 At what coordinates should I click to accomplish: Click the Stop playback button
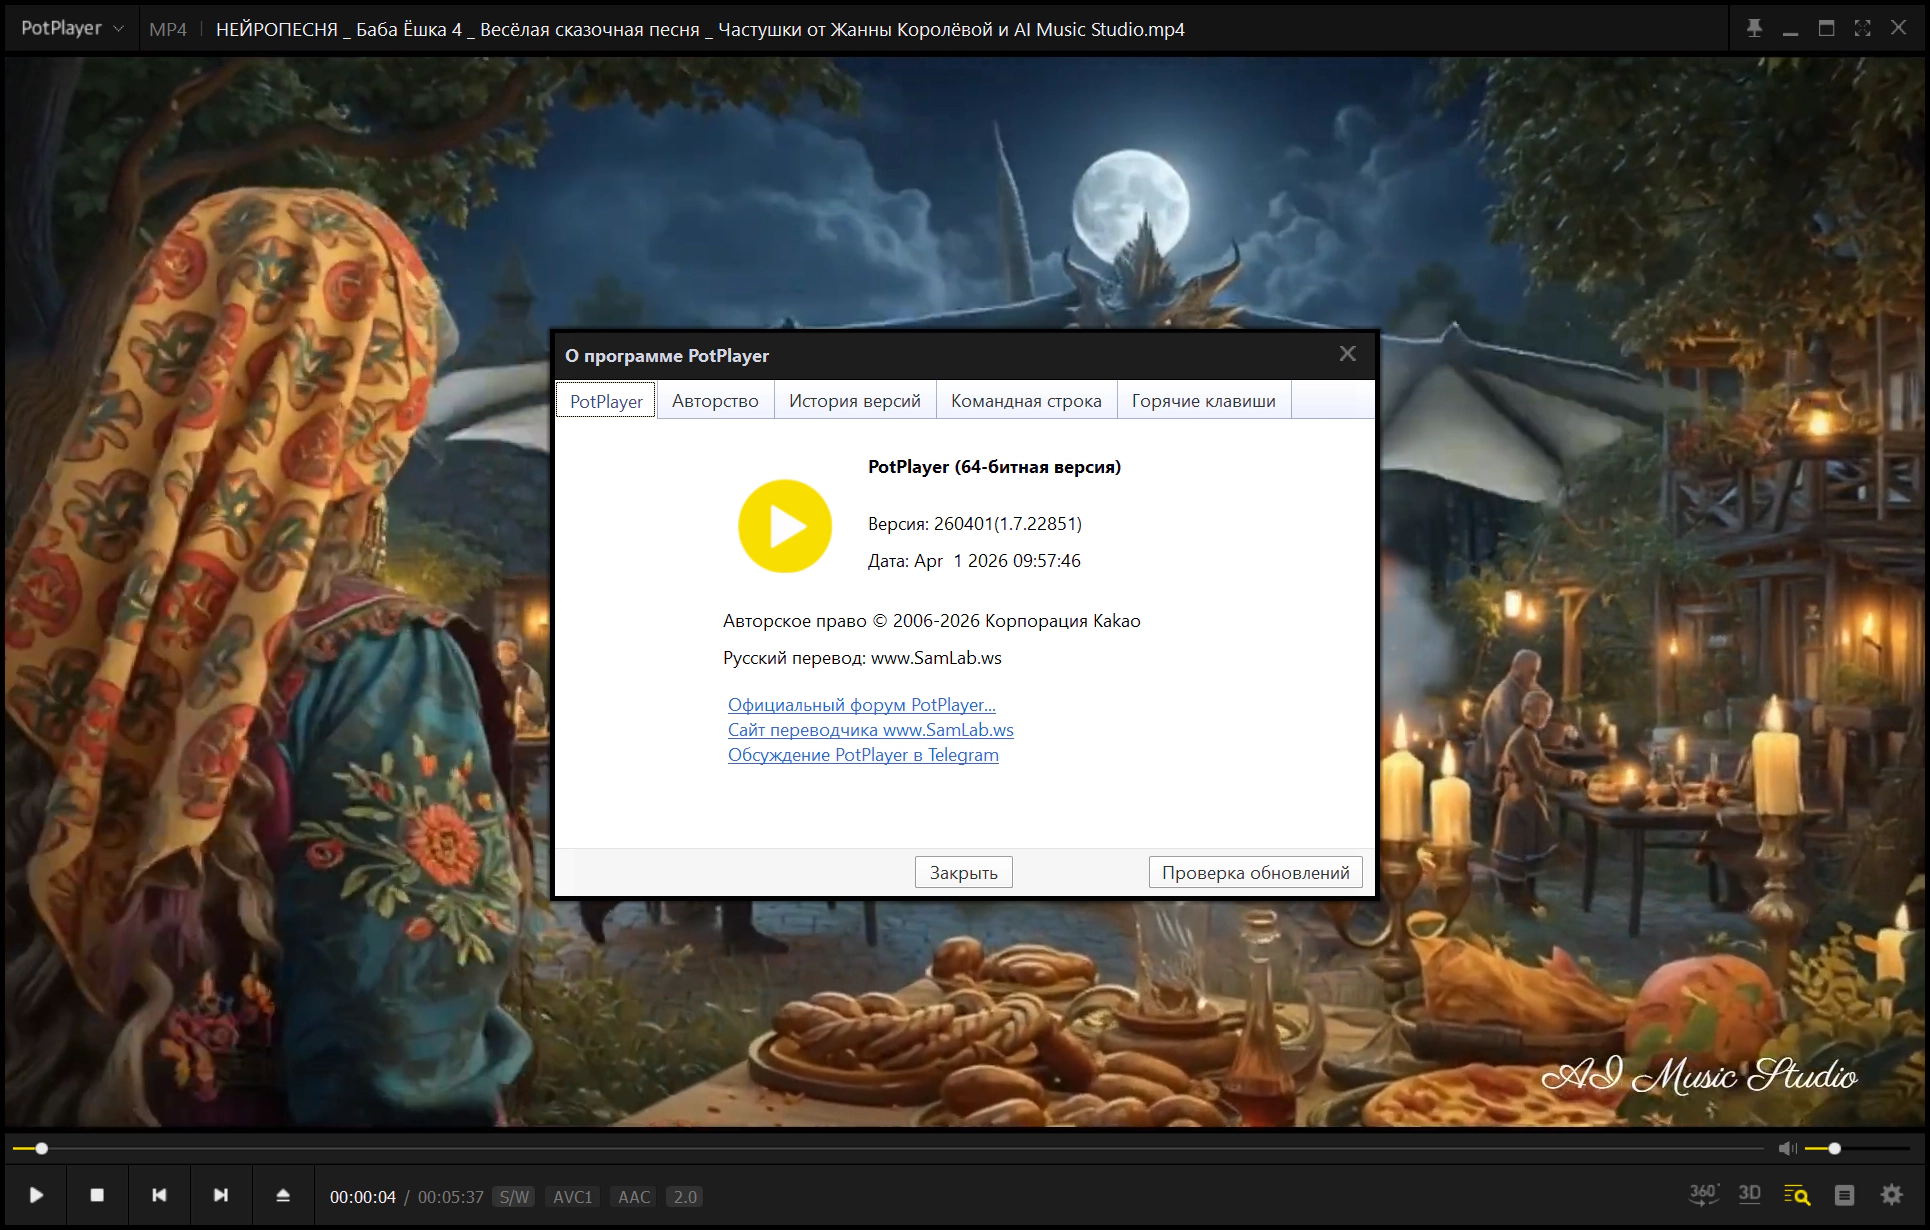tap(97, 1195)
